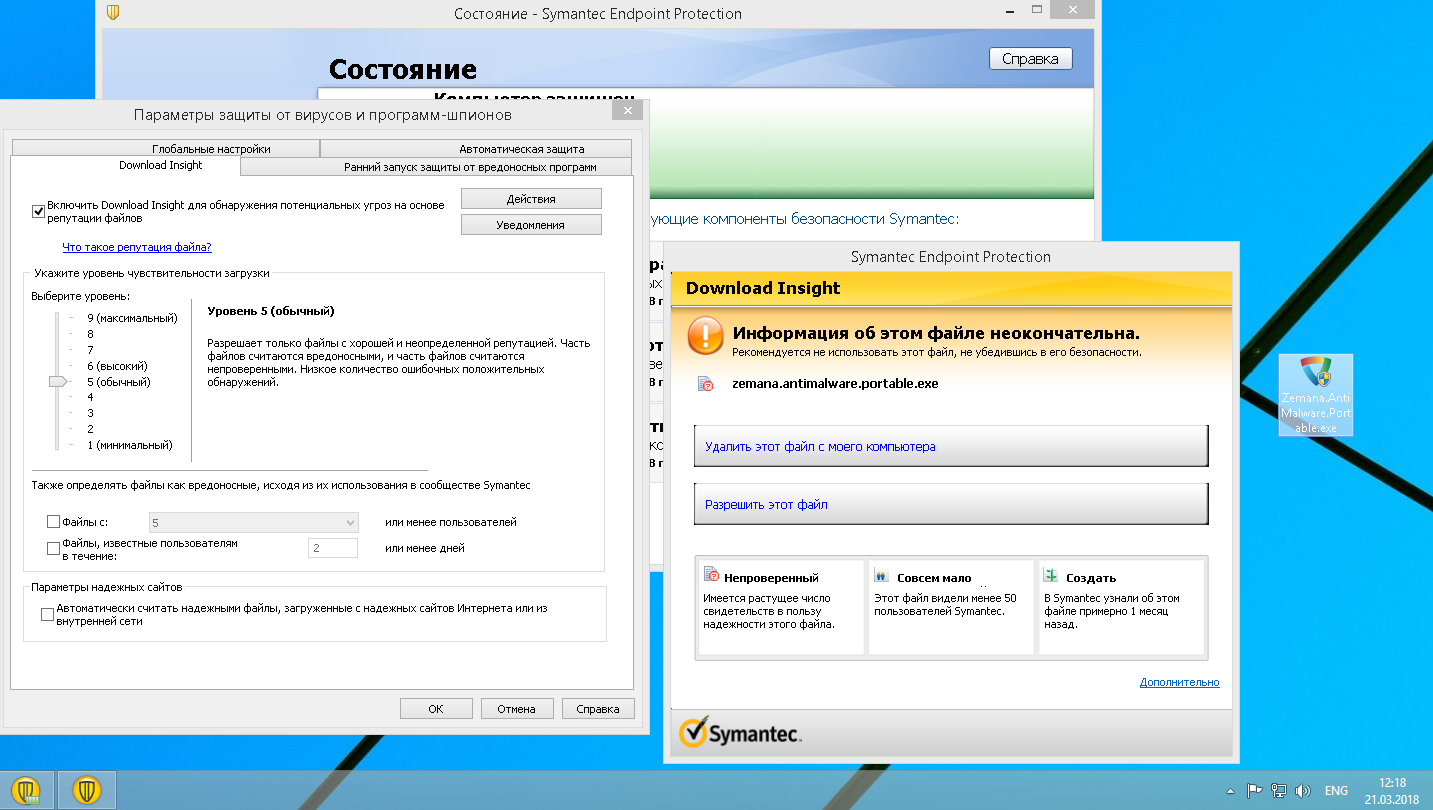This screenshot has width=1433, height=810.
Task: Disable the Download Insight checkbox
Action: (x=39, y=211)
